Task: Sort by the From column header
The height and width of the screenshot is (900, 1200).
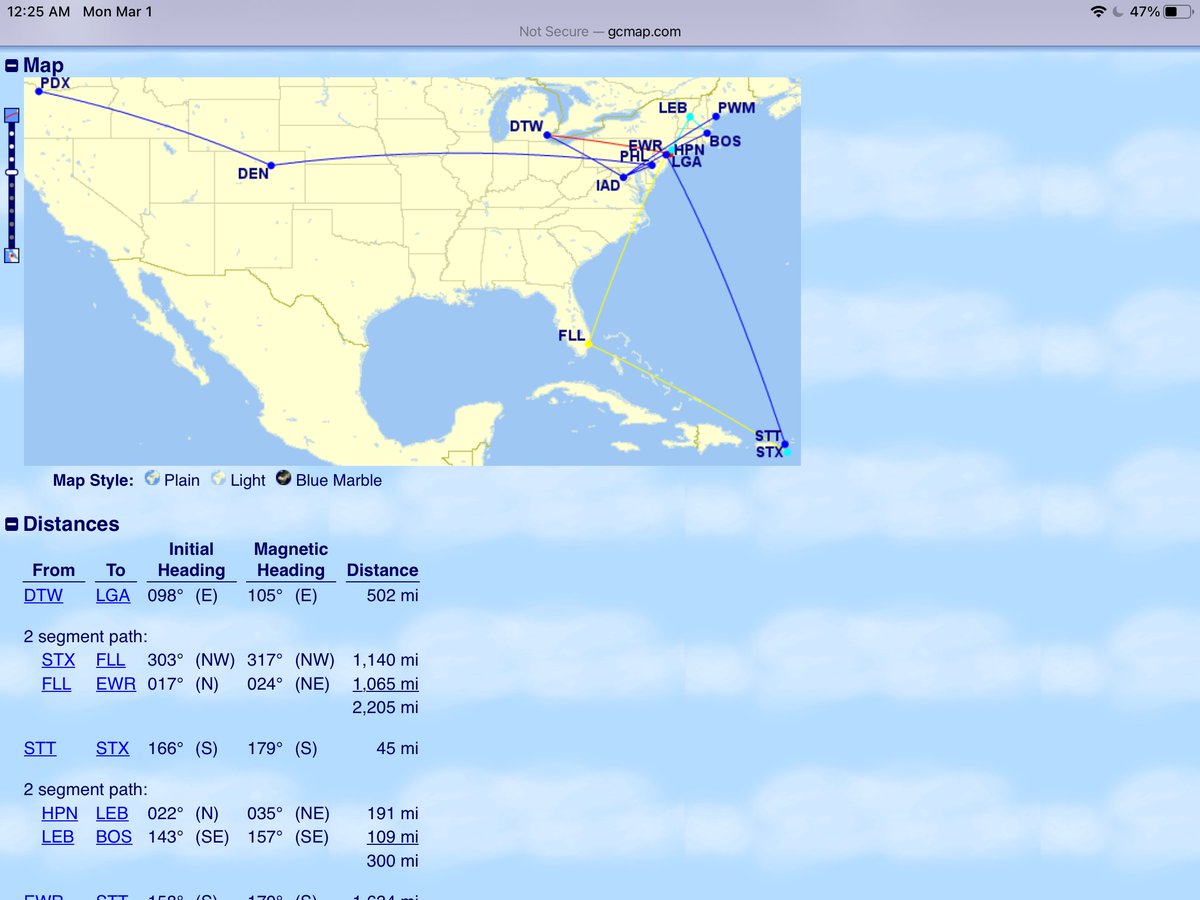Action: (x=53, y=570)
